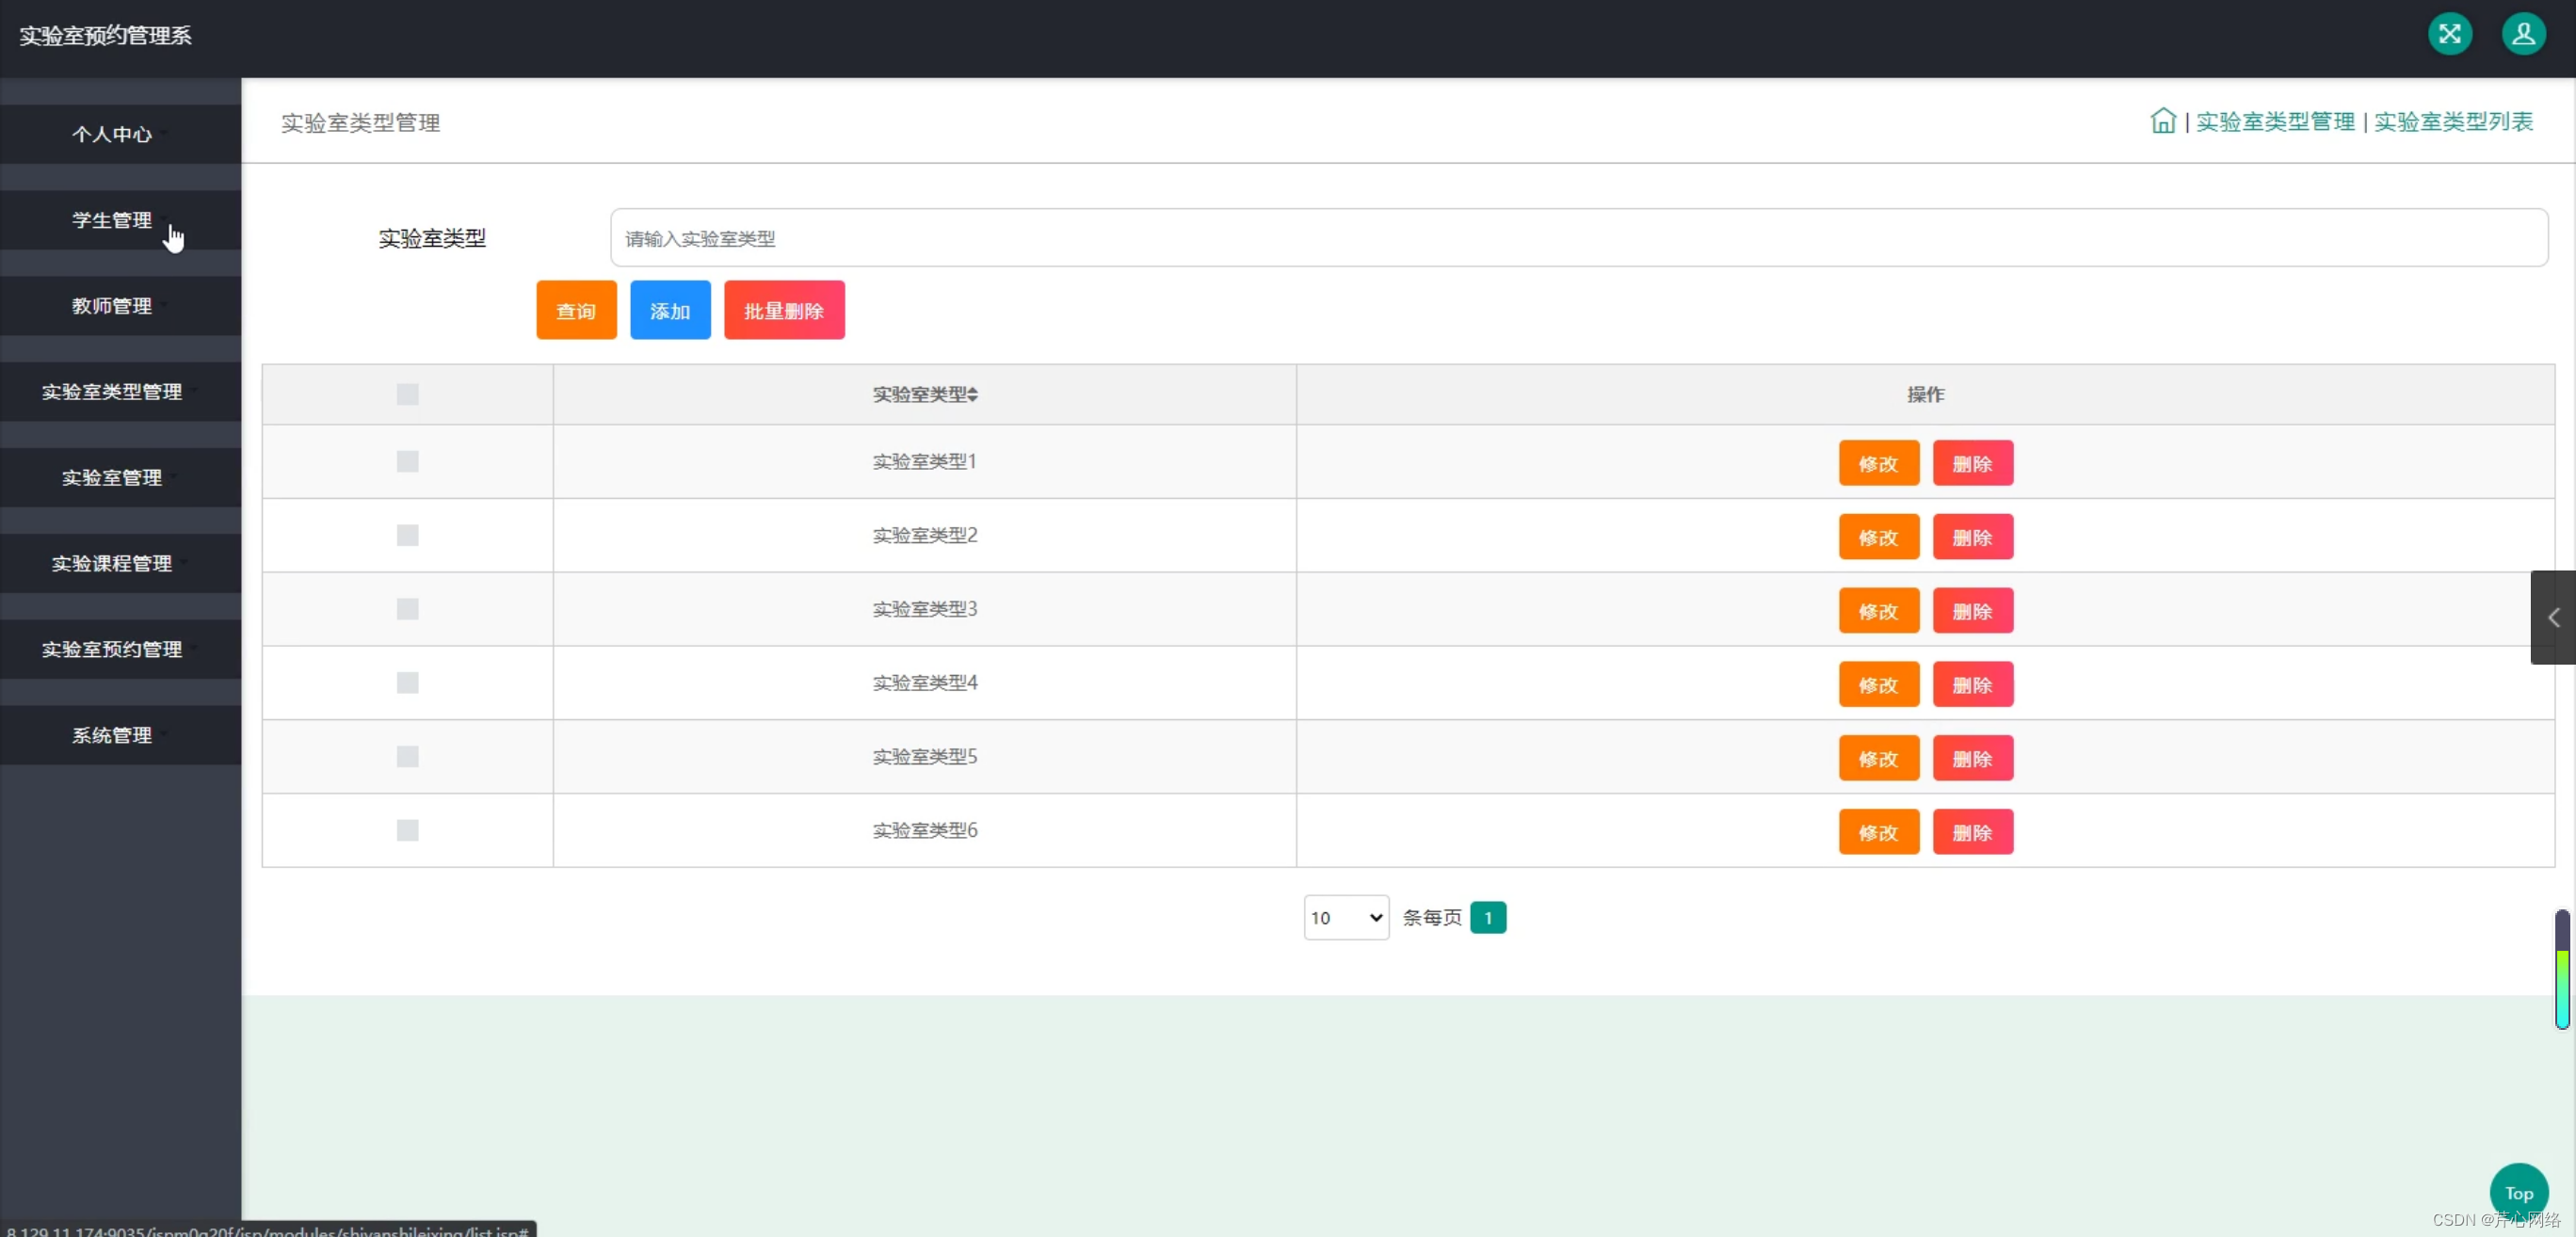Image resolution: width=2576 pixels, height=1237 pixels.
Task: Open the 实验室预约管理 menu item
Action: pos(112,649)
